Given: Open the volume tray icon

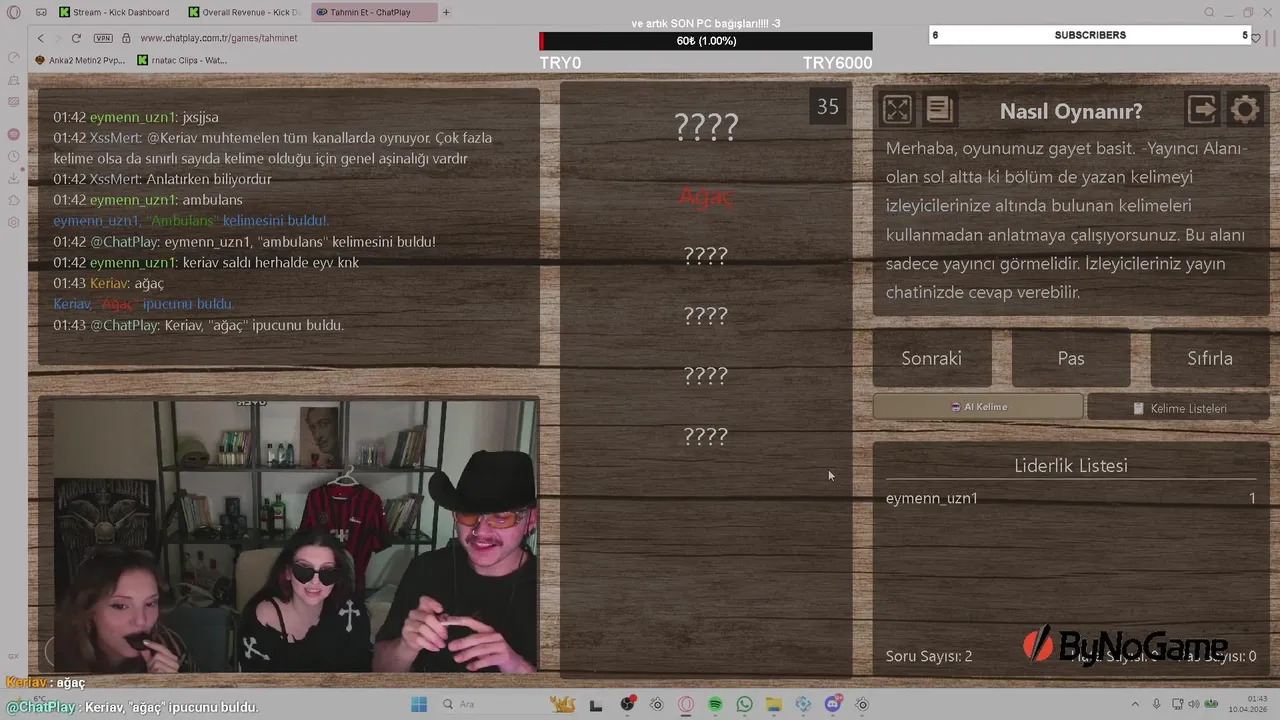Looking at the screenshot, I should 1195,704.
